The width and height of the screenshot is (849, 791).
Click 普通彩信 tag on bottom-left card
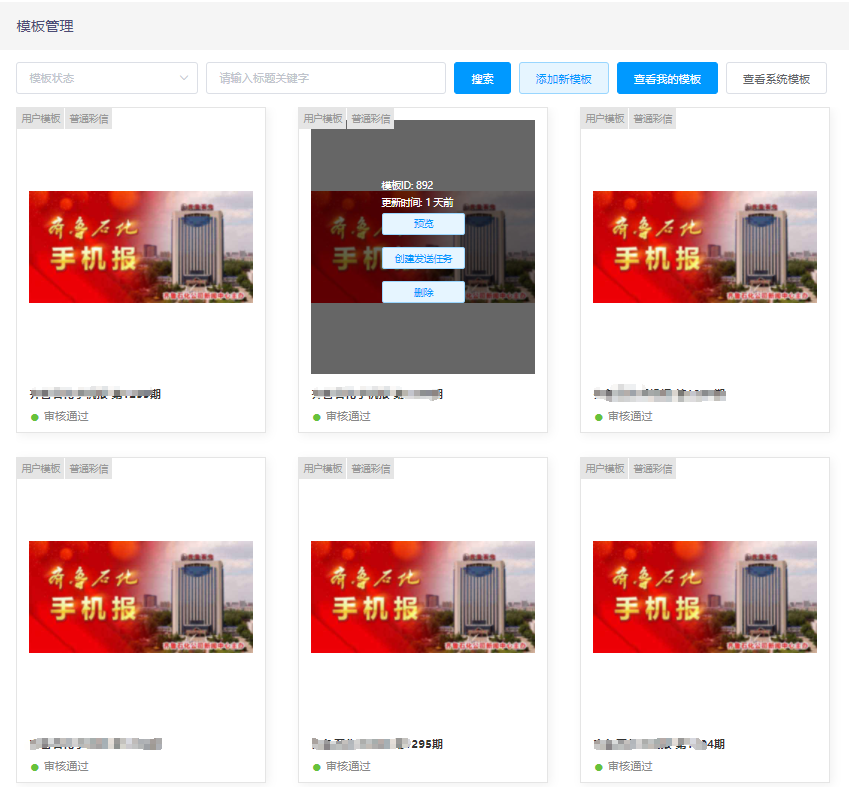(x=88, y=468)
